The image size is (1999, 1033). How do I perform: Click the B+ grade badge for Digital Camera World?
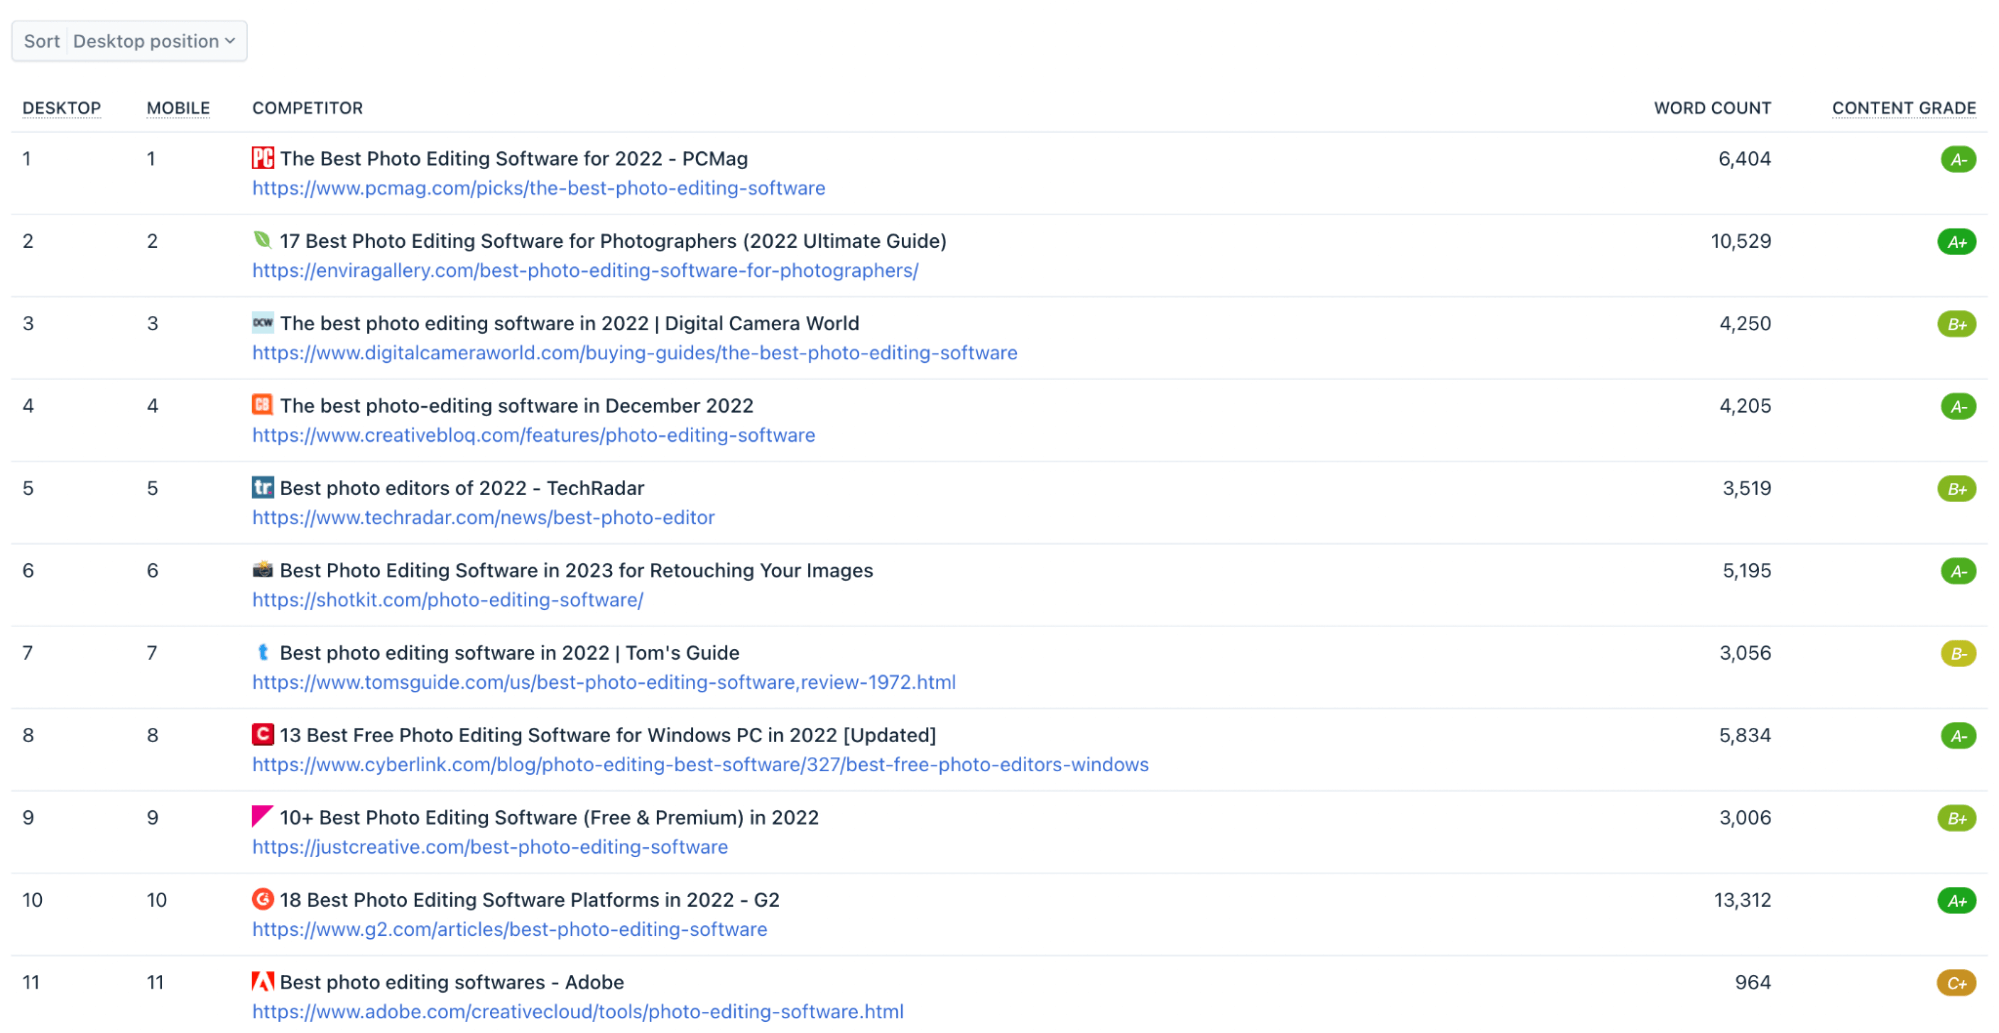click(x=1957, y=324)
